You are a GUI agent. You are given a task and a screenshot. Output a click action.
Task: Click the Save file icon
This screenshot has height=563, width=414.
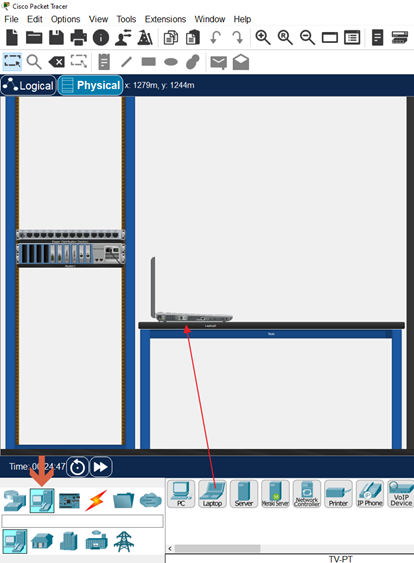click(x=56, y=37)
